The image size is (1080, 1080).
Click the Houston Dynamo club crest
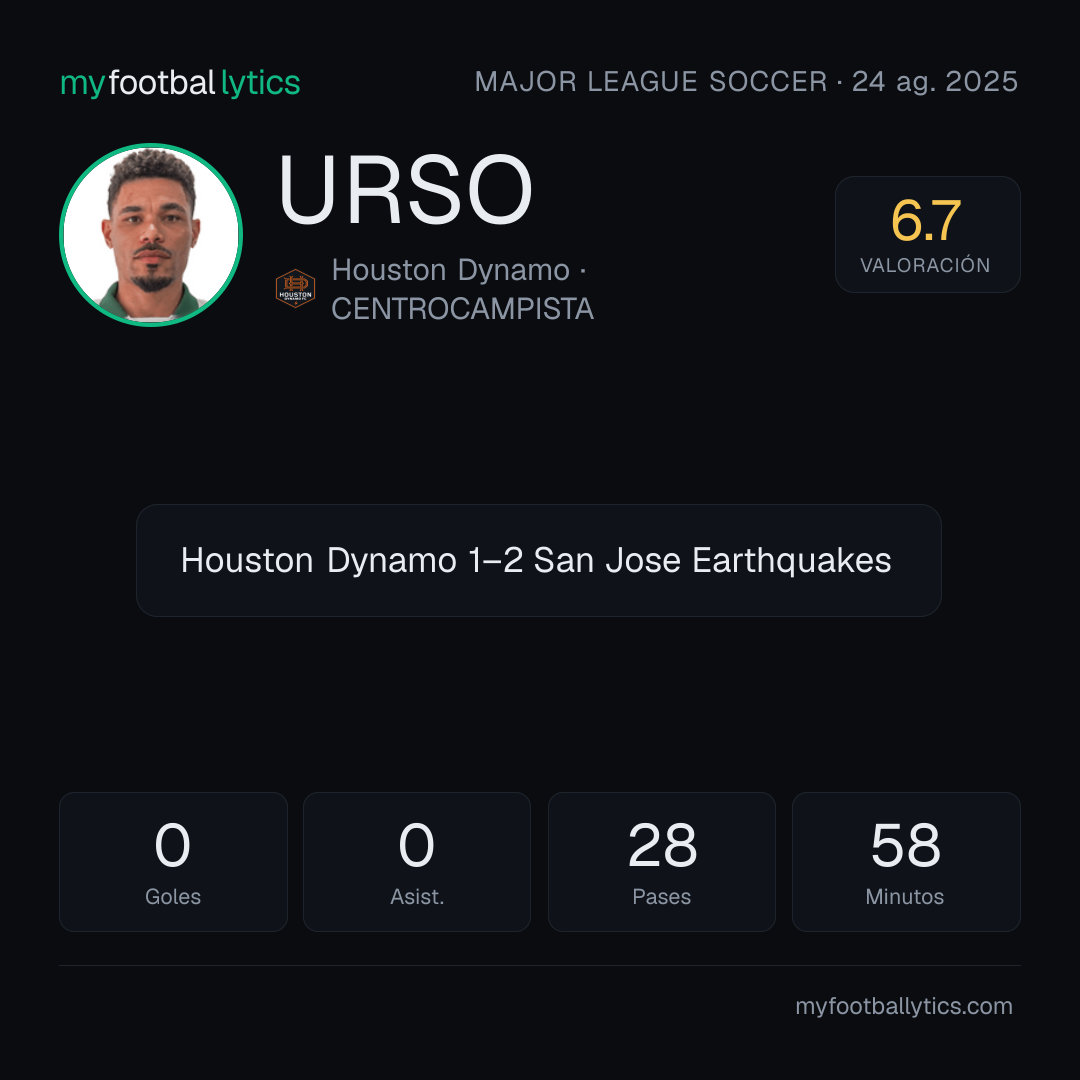tap(295, 289)
